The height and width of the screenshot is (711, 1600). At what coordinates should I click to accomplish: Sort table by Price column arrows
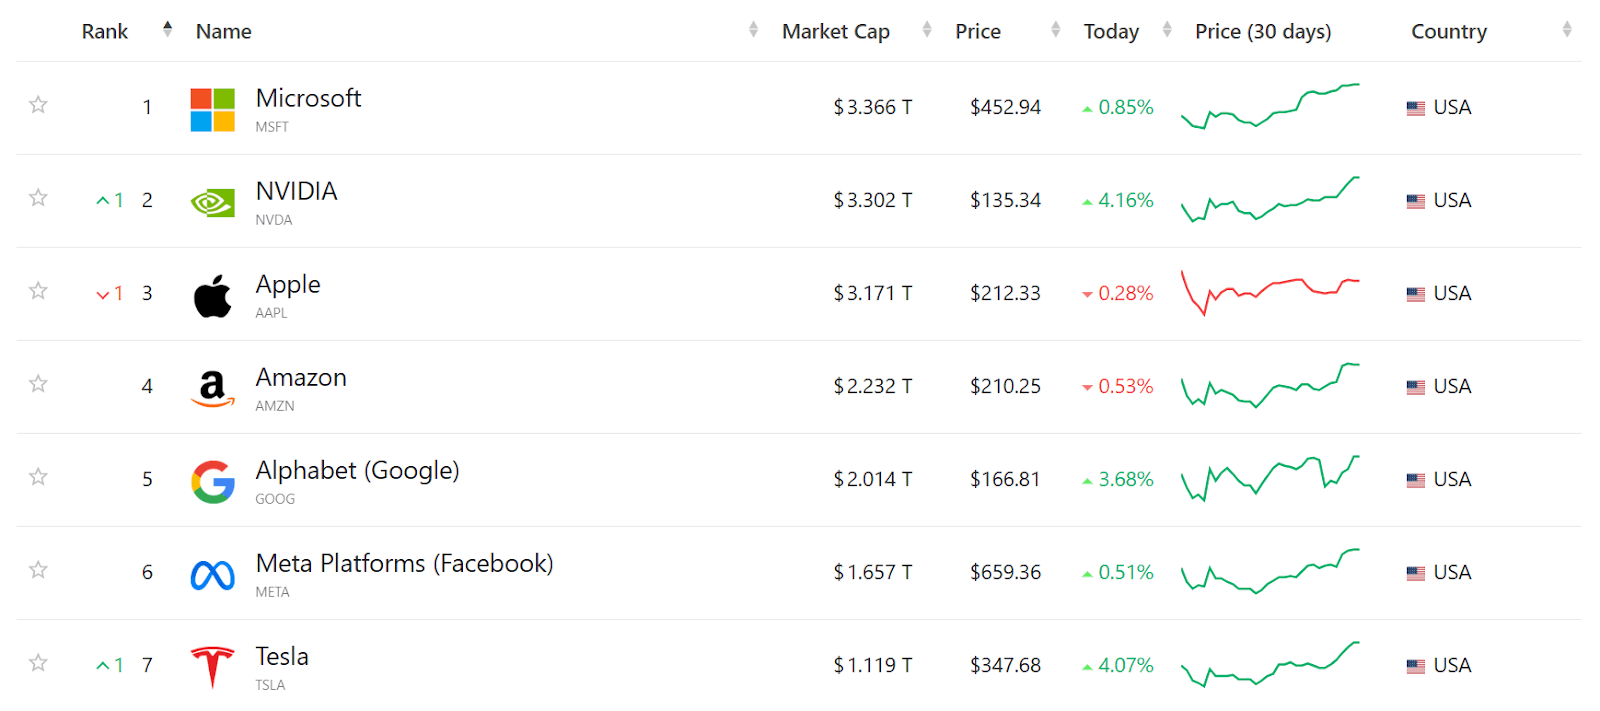(1056, 30)
